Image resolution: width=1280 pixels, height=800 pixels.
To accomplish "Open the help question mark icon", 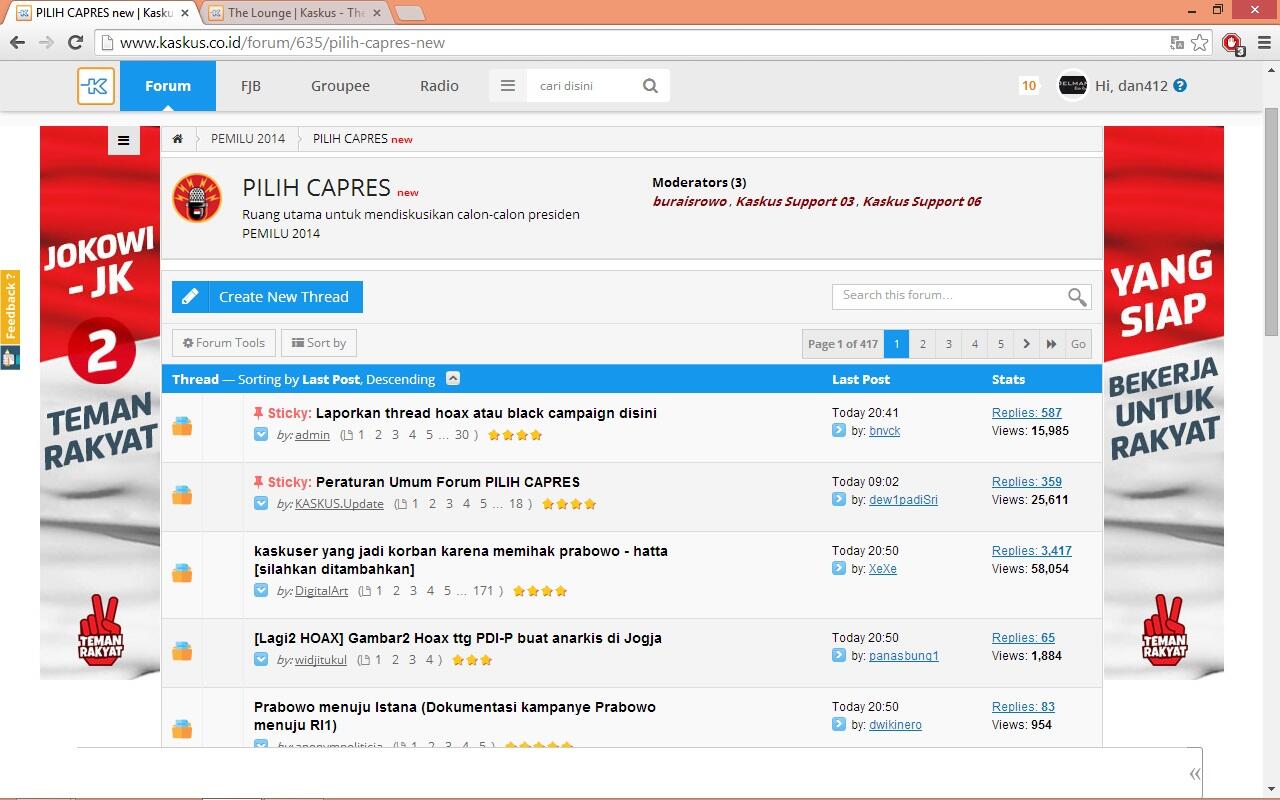I will point(1180,86).
